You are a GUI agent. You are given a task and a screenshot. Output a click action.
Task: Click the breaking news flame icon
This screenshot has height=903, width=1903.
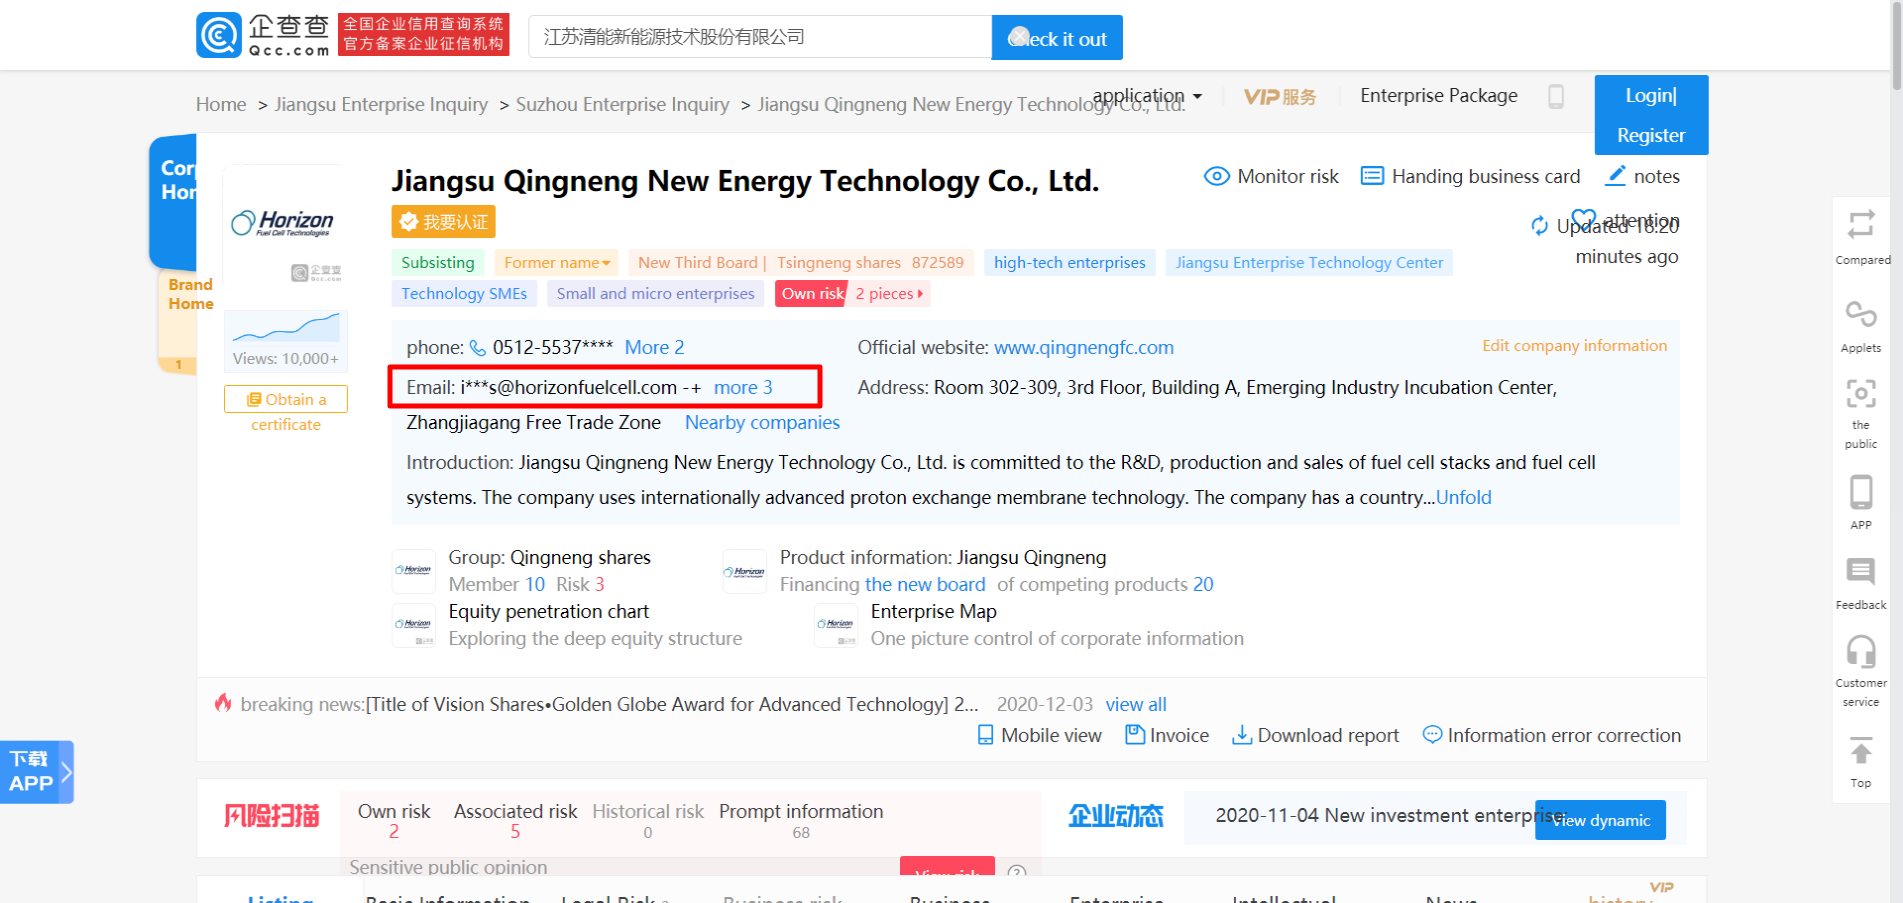coord(223,703)
